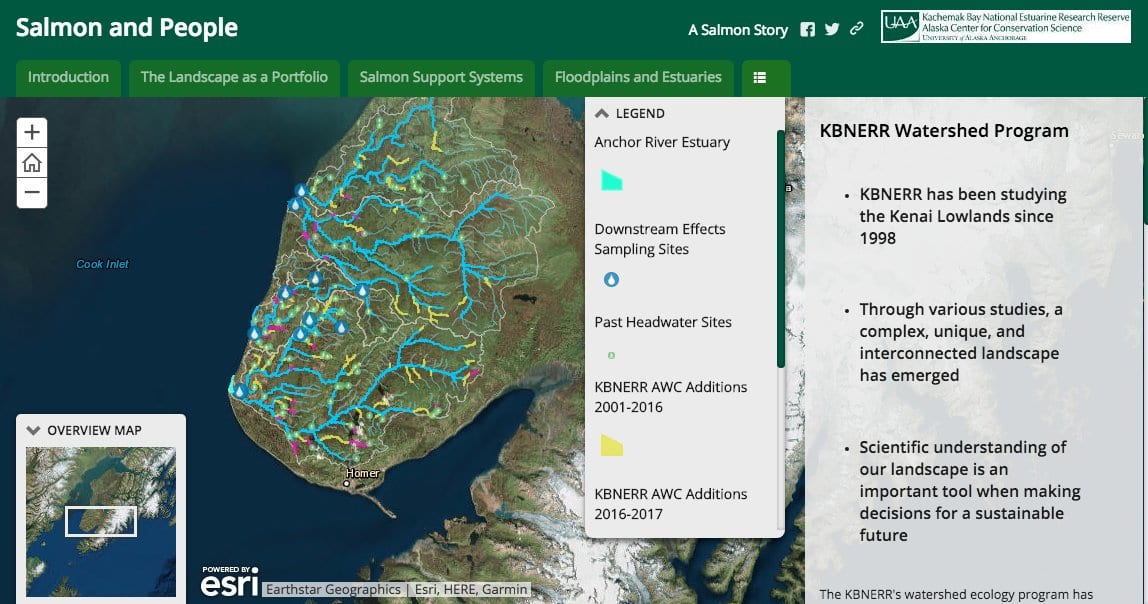Click the legend panel scrollbar

[780, 250]
